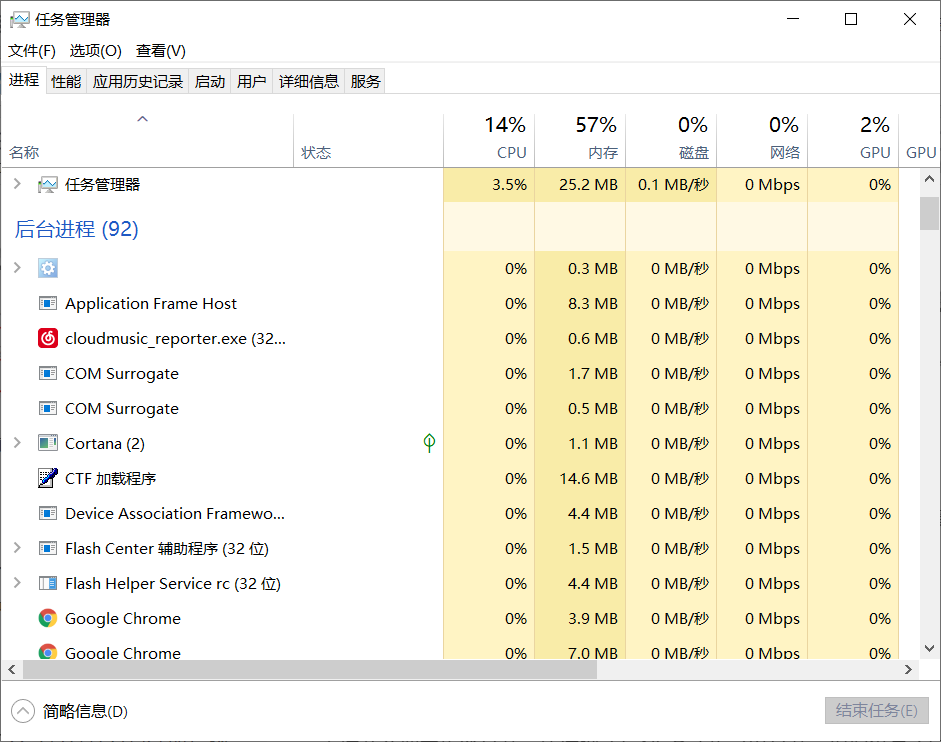
Task: Click the 14.6 MB memory cell
Action: [580, 478]
